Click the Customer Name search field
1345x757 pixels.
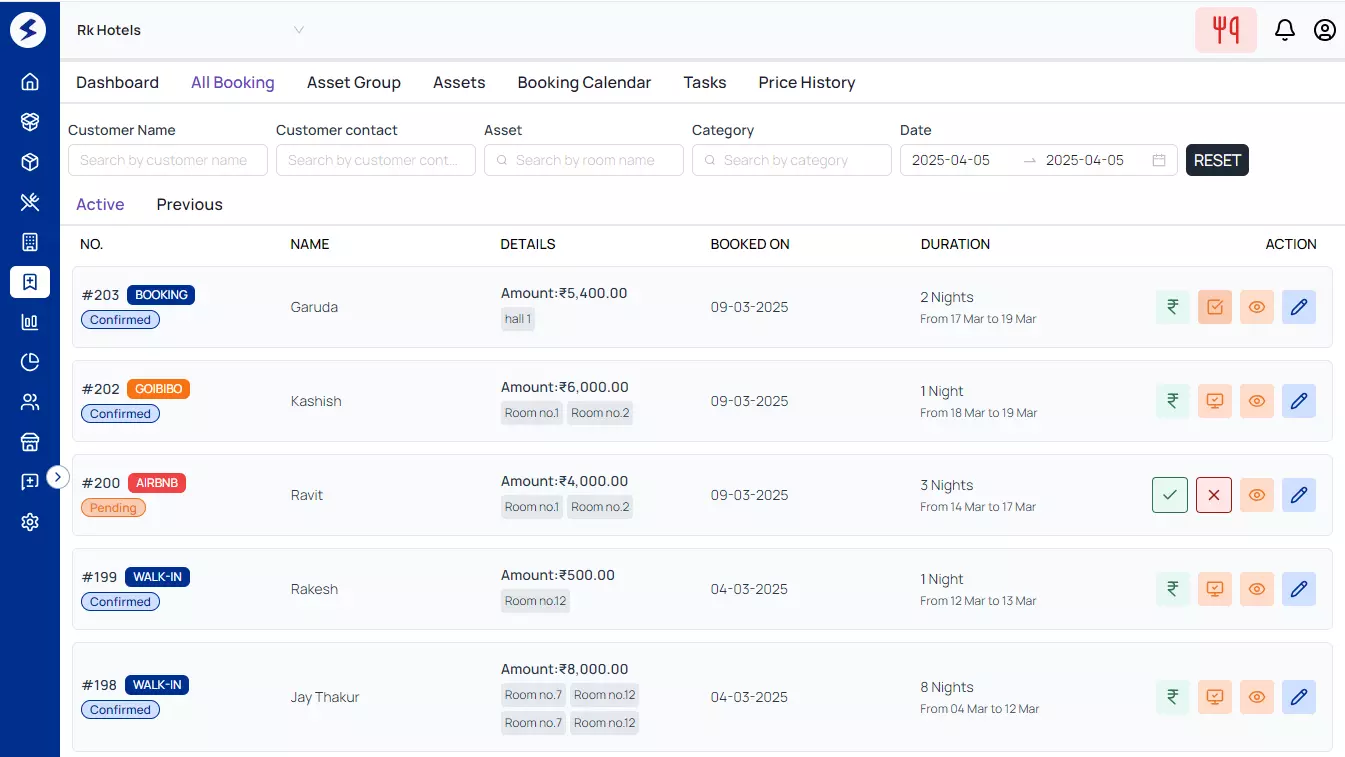click(x=167, y=159)
